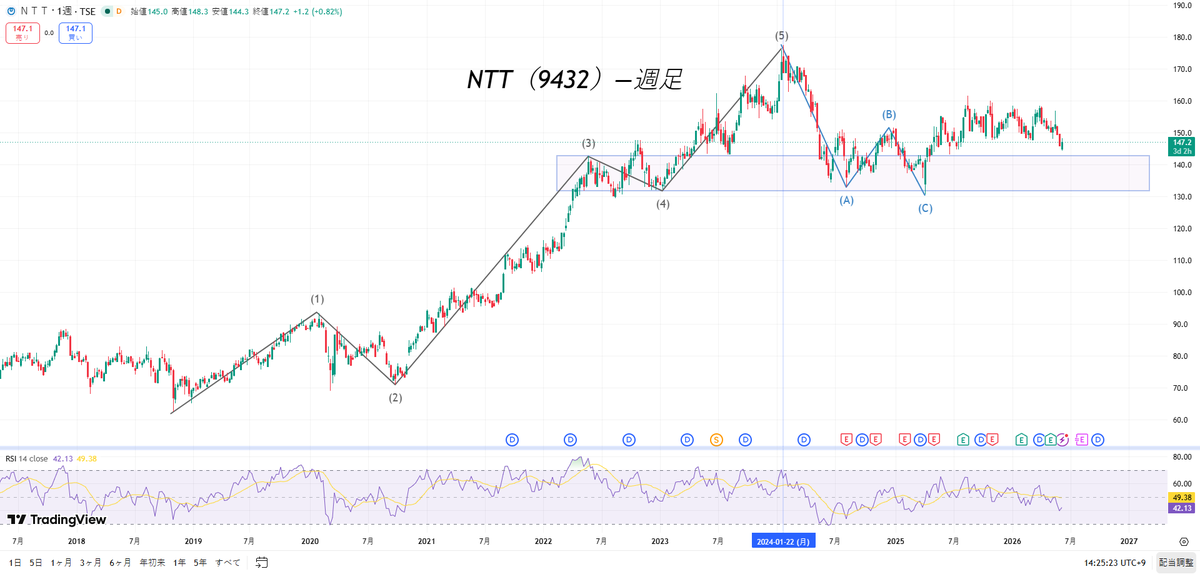
Task: Click the 190.0 price scale label
Action: coord(1182,6)
